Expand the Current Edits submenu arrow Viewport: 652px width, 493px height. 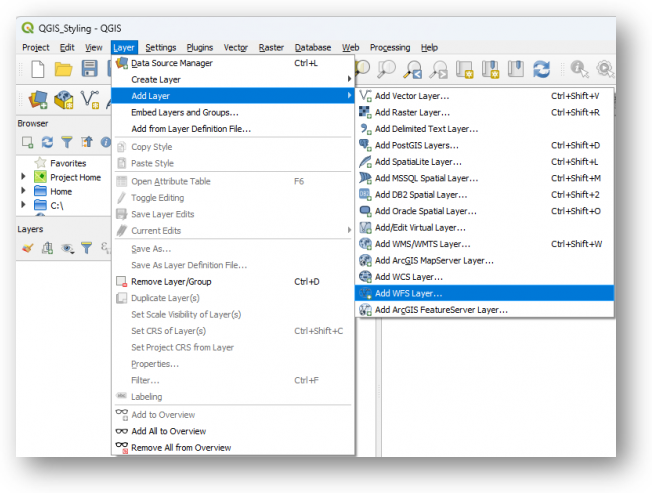tap(349, 230)
